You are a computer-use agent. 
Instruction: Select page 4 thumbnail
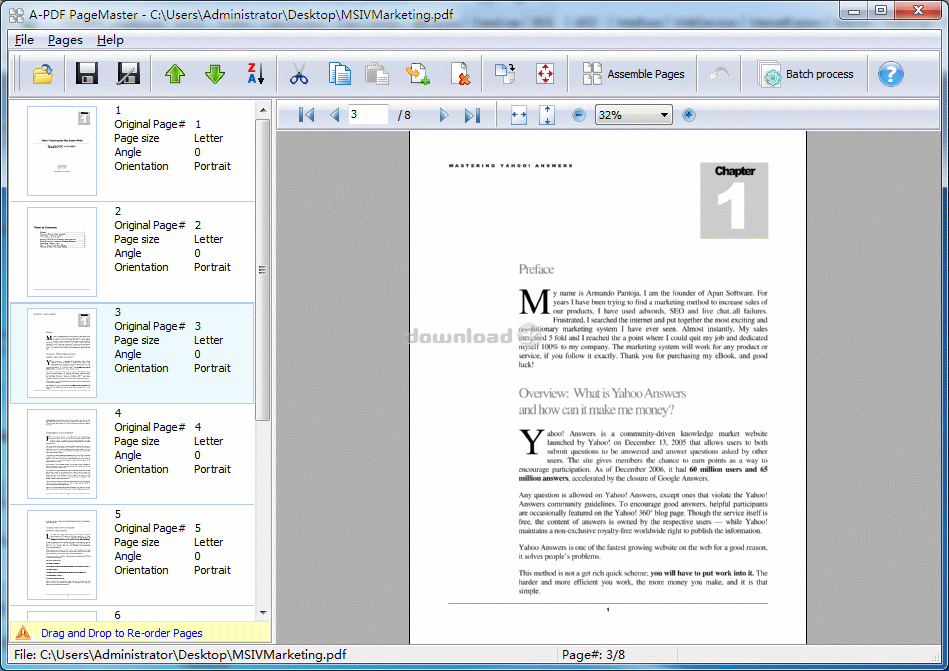pyautogui.click(x=62, y=454)
